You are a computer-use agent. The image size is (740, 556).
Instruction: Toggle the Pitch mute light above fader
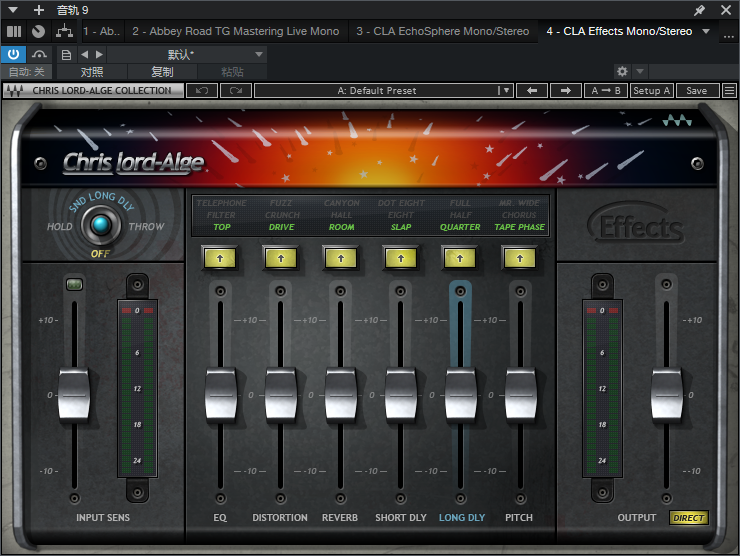(x=521, y=292)
